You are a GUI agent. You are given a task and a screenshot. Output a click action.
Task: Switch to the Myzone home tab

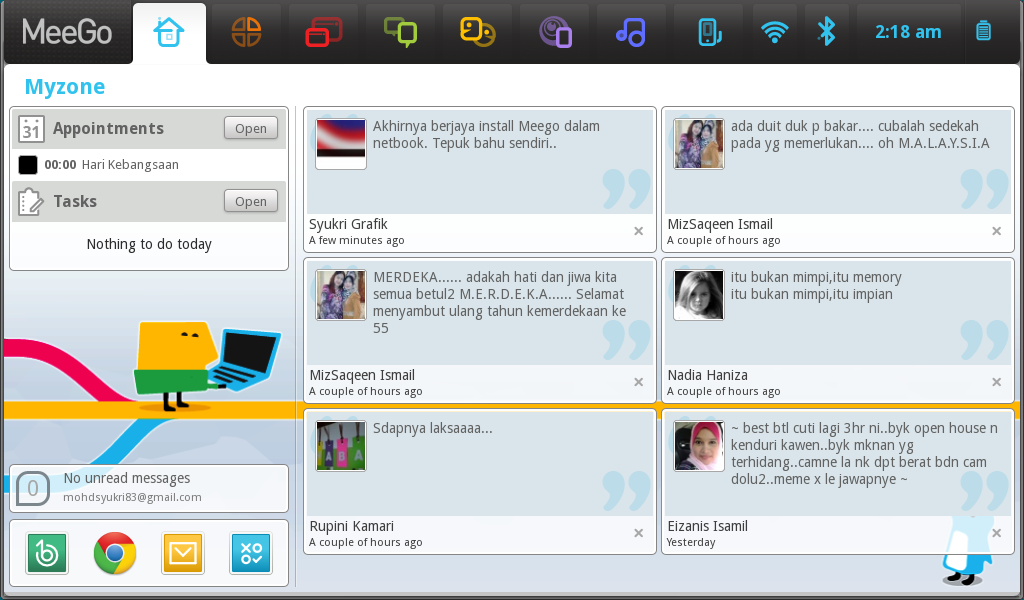[169, 30]
